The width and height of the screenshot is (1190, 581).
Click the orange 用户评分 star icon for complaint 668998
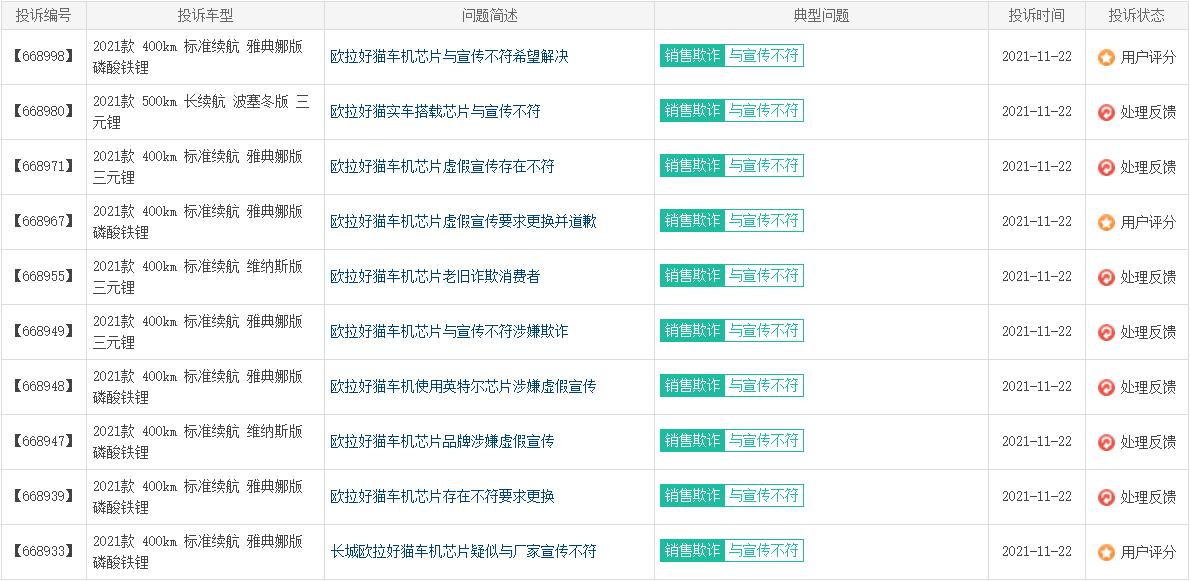click(x=1106, y=57)
